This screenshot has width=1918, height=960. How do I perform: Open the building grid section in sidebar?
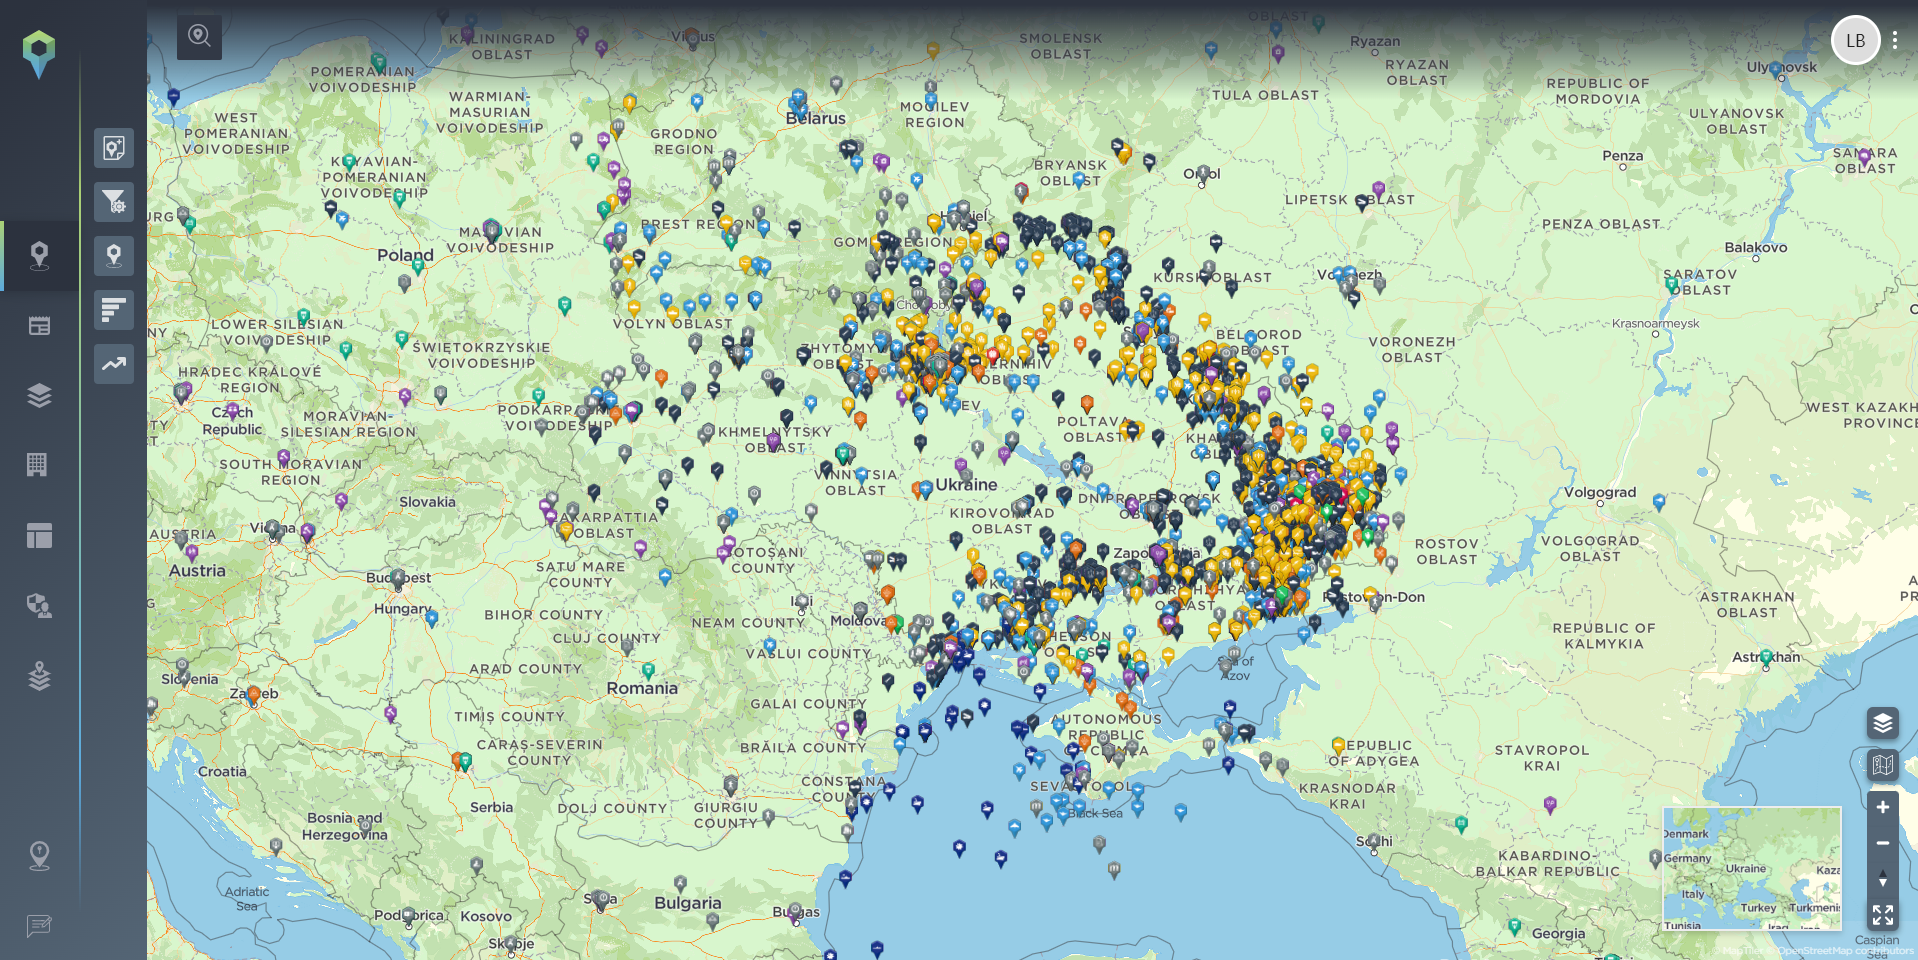[37, 465]
